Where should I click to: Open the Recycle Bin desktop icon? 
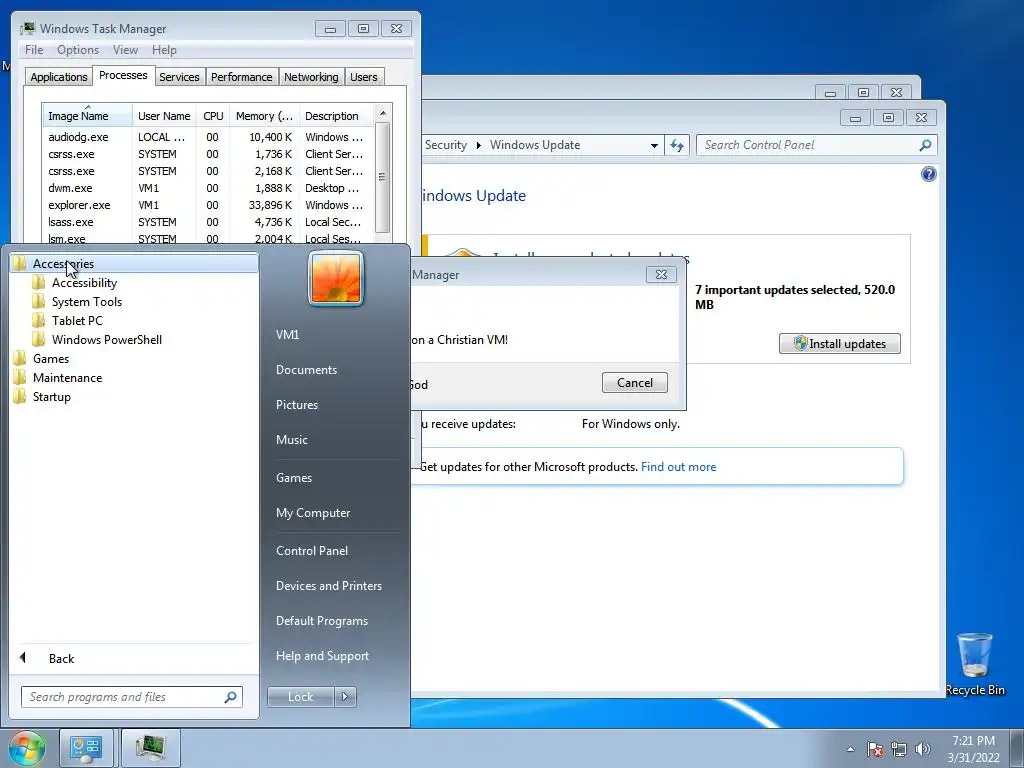tap(975, 664)
